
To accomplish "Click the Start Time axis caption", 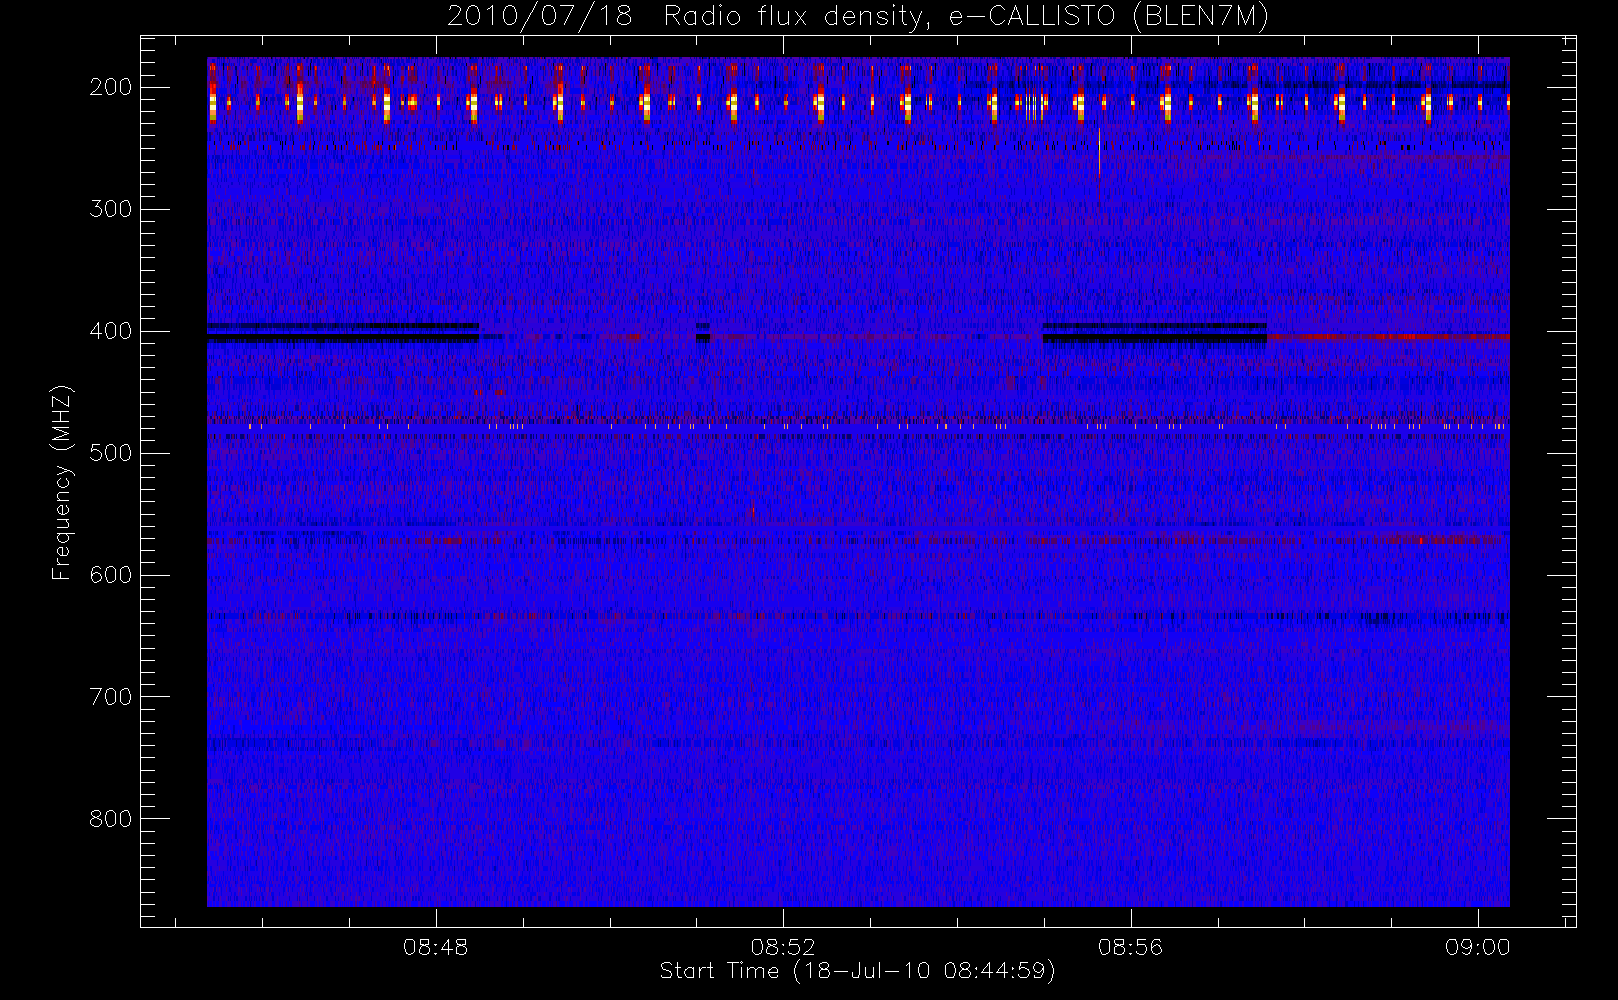I will [x=857, y=971].
